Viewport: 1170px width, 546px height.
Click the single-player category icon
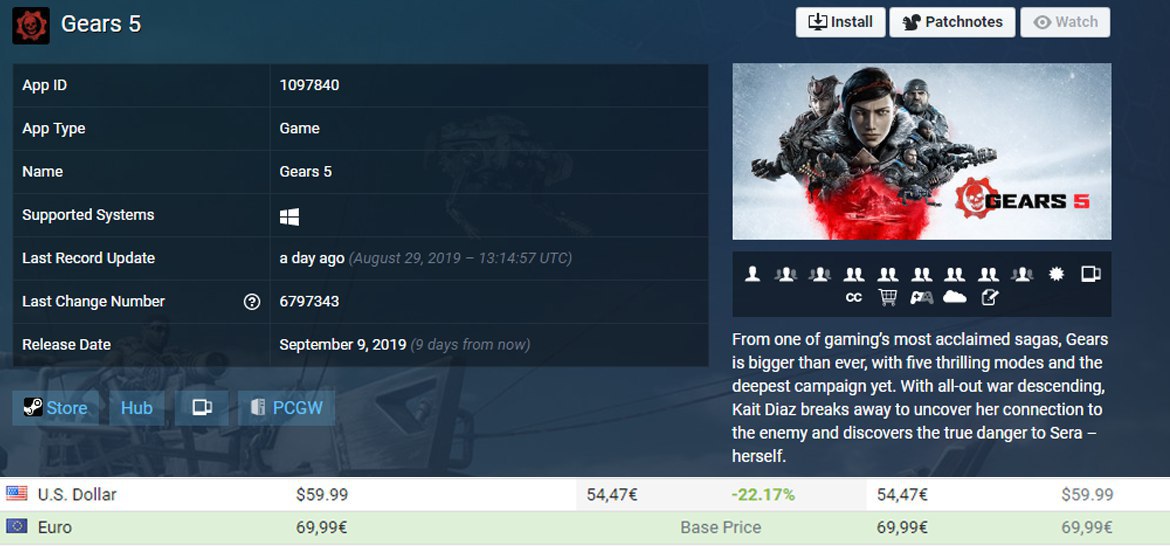[752, 274]
